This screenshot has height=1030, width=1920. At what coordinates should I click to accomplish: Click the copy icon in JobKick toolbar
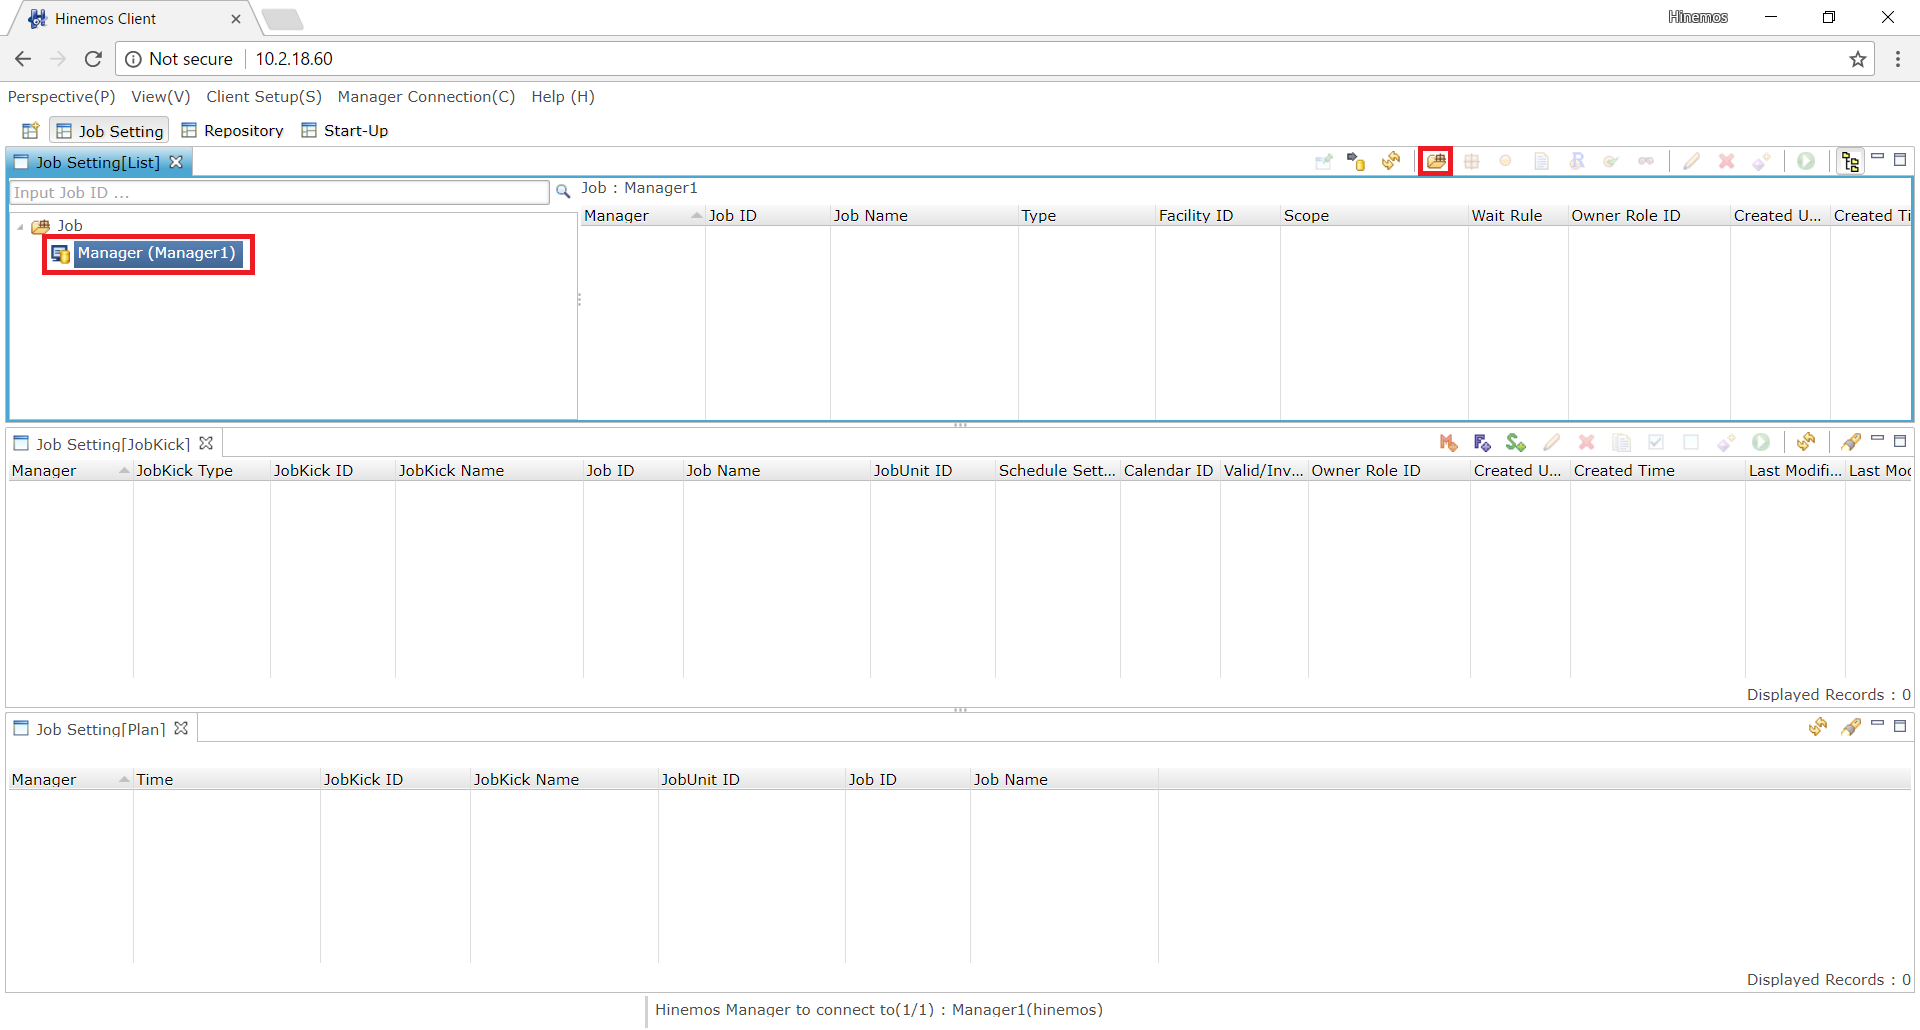[1621, 442]
